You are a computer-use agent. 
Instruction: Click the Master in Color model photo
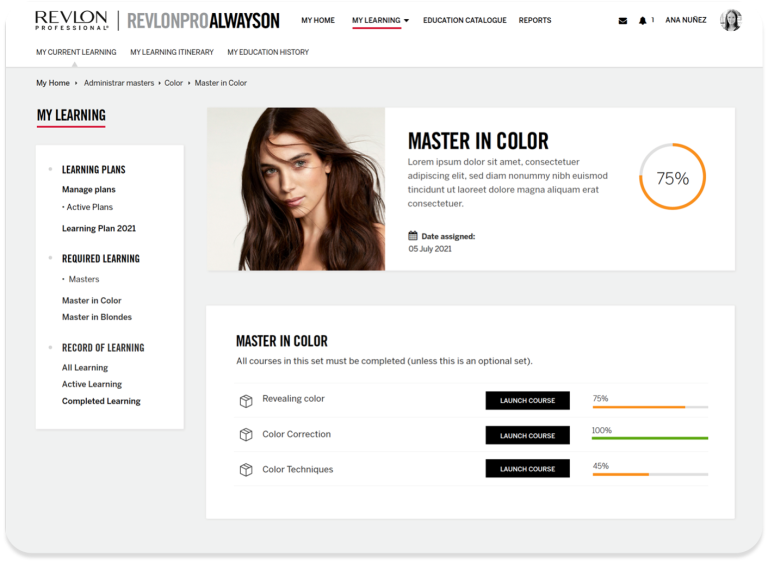pyautogui.click(x=296, y=189)
